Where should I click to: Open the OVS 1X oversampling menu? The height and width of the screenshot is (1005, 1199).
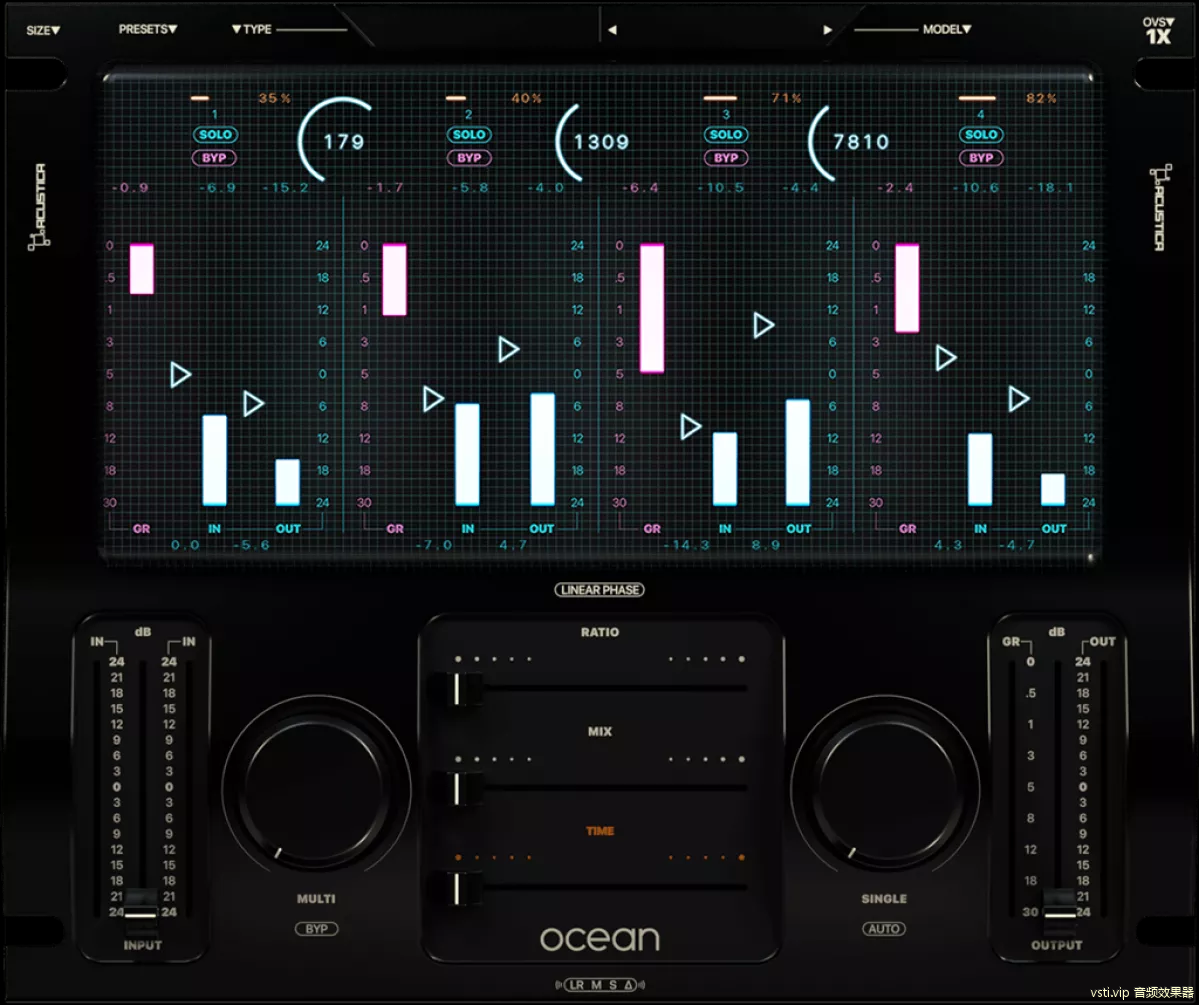click(x=1158, y=31)
